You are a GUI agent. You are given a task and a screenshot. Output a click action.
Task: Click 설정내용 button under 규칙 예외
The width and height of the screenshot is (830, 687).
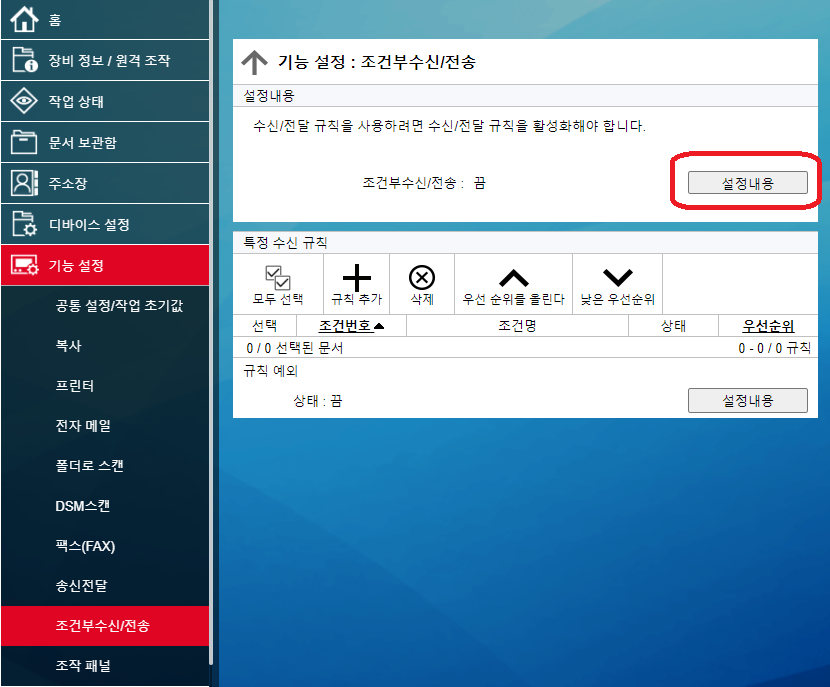747,400
